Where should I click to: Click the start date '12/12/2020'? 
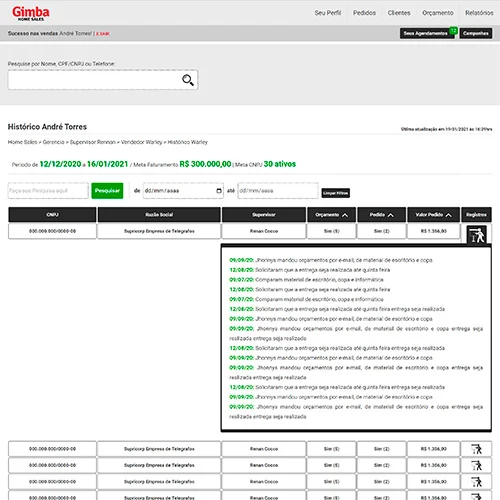coord(60,164)
